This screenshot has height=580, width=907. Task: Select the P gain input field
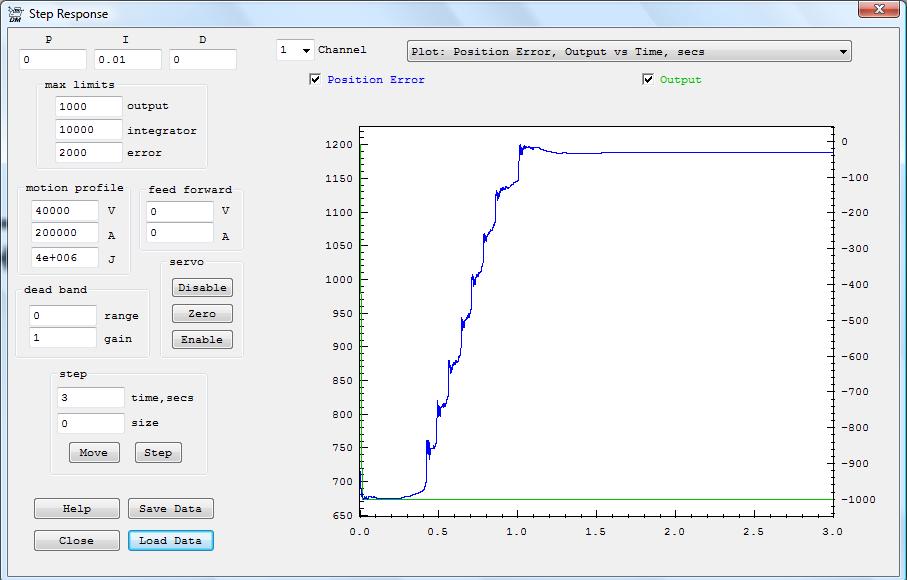tap(52, 60)
